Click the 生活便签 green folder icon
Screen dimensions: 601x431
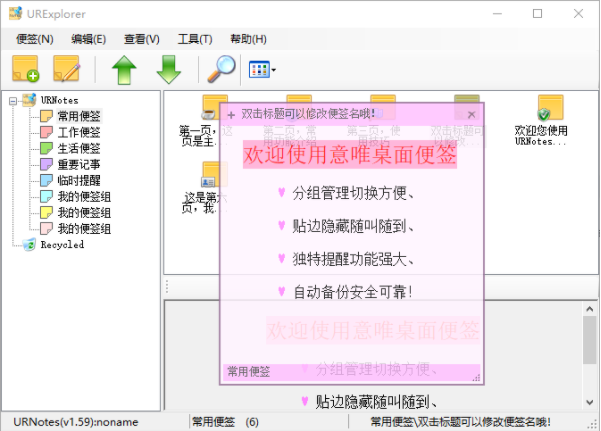tap(46, 148)
